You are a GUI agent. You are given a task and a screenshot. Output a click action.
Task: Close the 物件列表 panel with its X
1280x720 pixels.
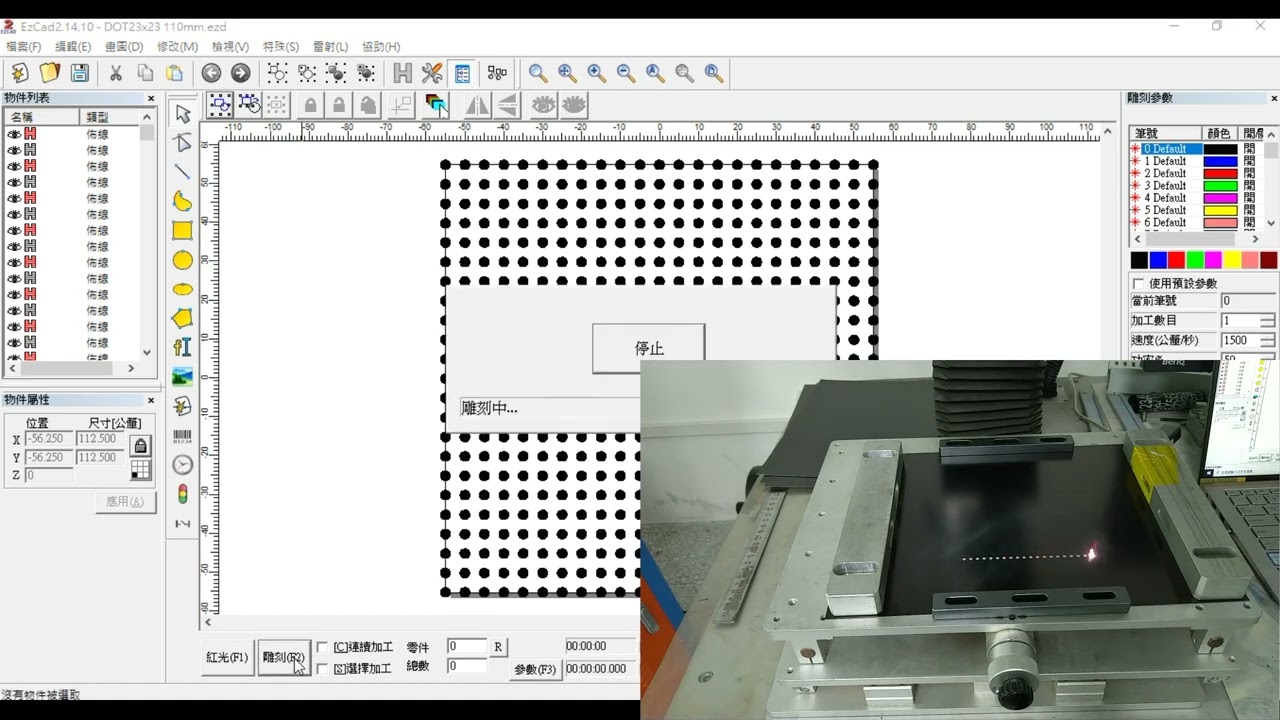point(151,98)
